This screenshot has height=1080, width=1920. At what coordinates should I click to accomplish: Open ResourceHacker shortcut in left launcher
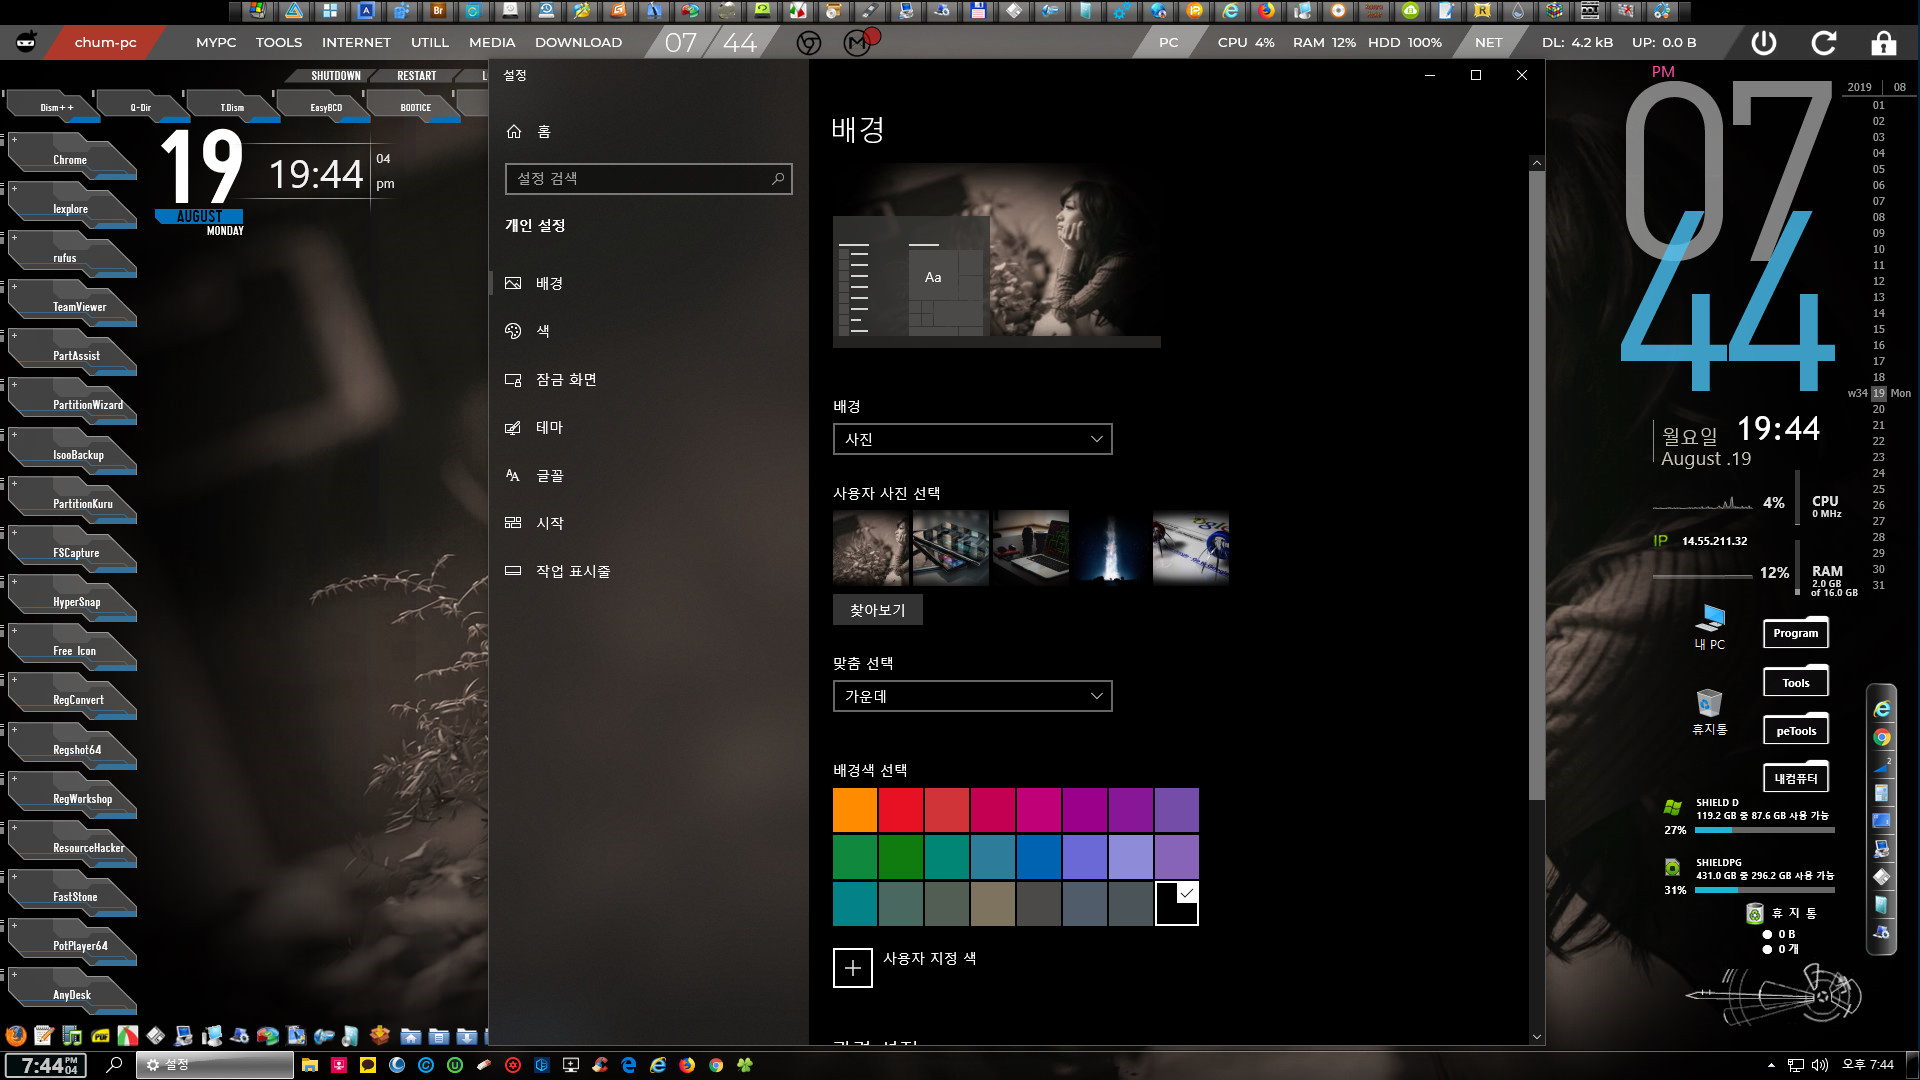[x=72, y=848]
